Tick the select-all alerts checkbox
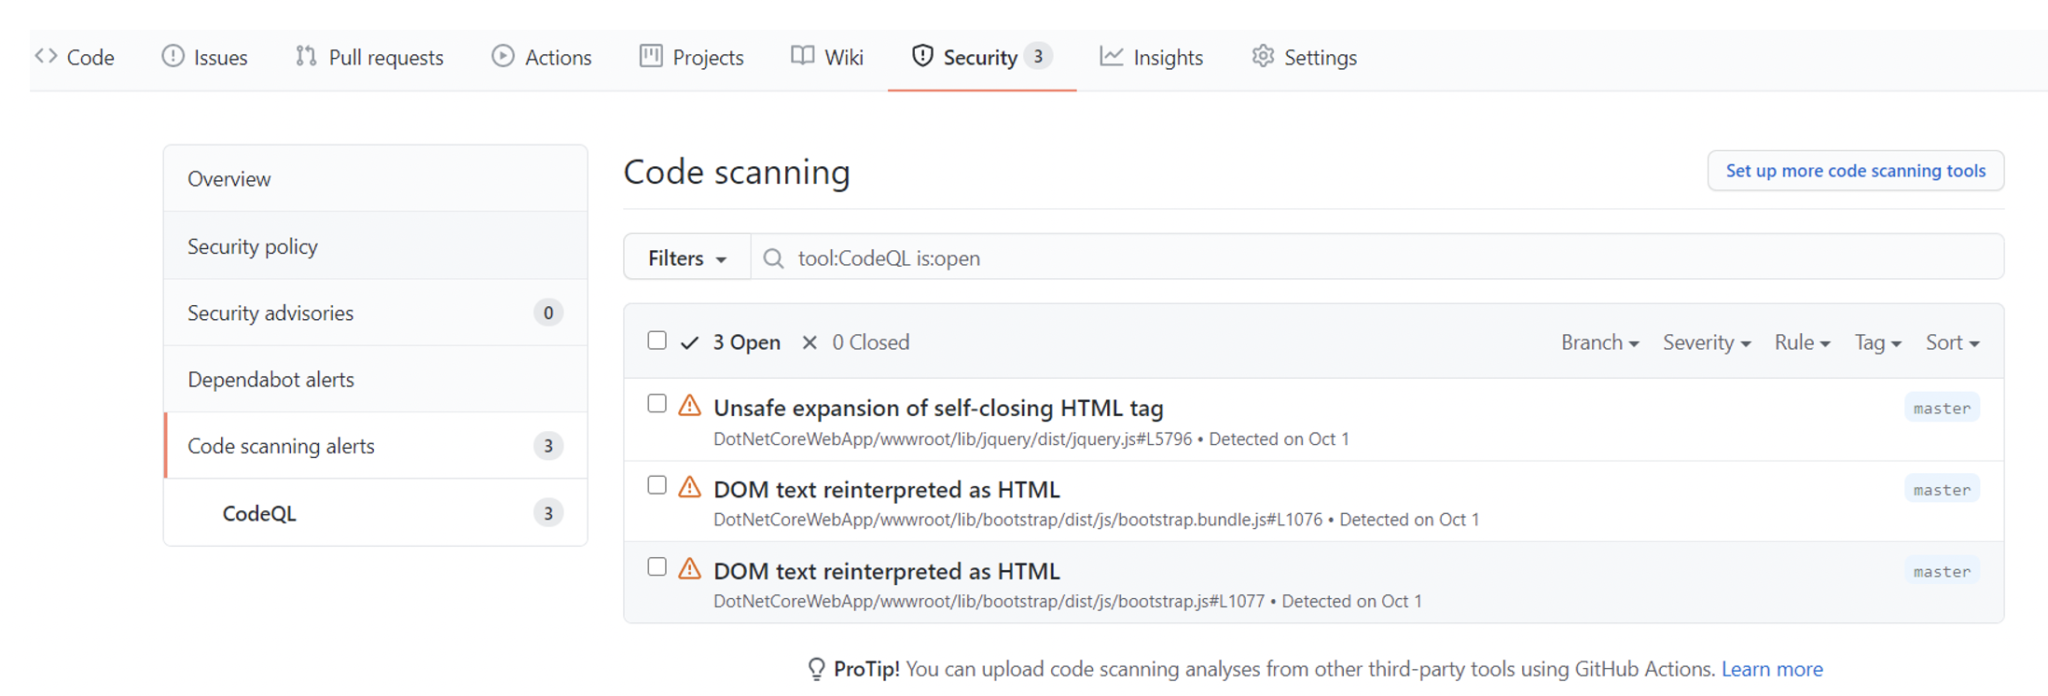This screenshot has width=2048, height=696. pyautogui.click(x=657, y=341)
